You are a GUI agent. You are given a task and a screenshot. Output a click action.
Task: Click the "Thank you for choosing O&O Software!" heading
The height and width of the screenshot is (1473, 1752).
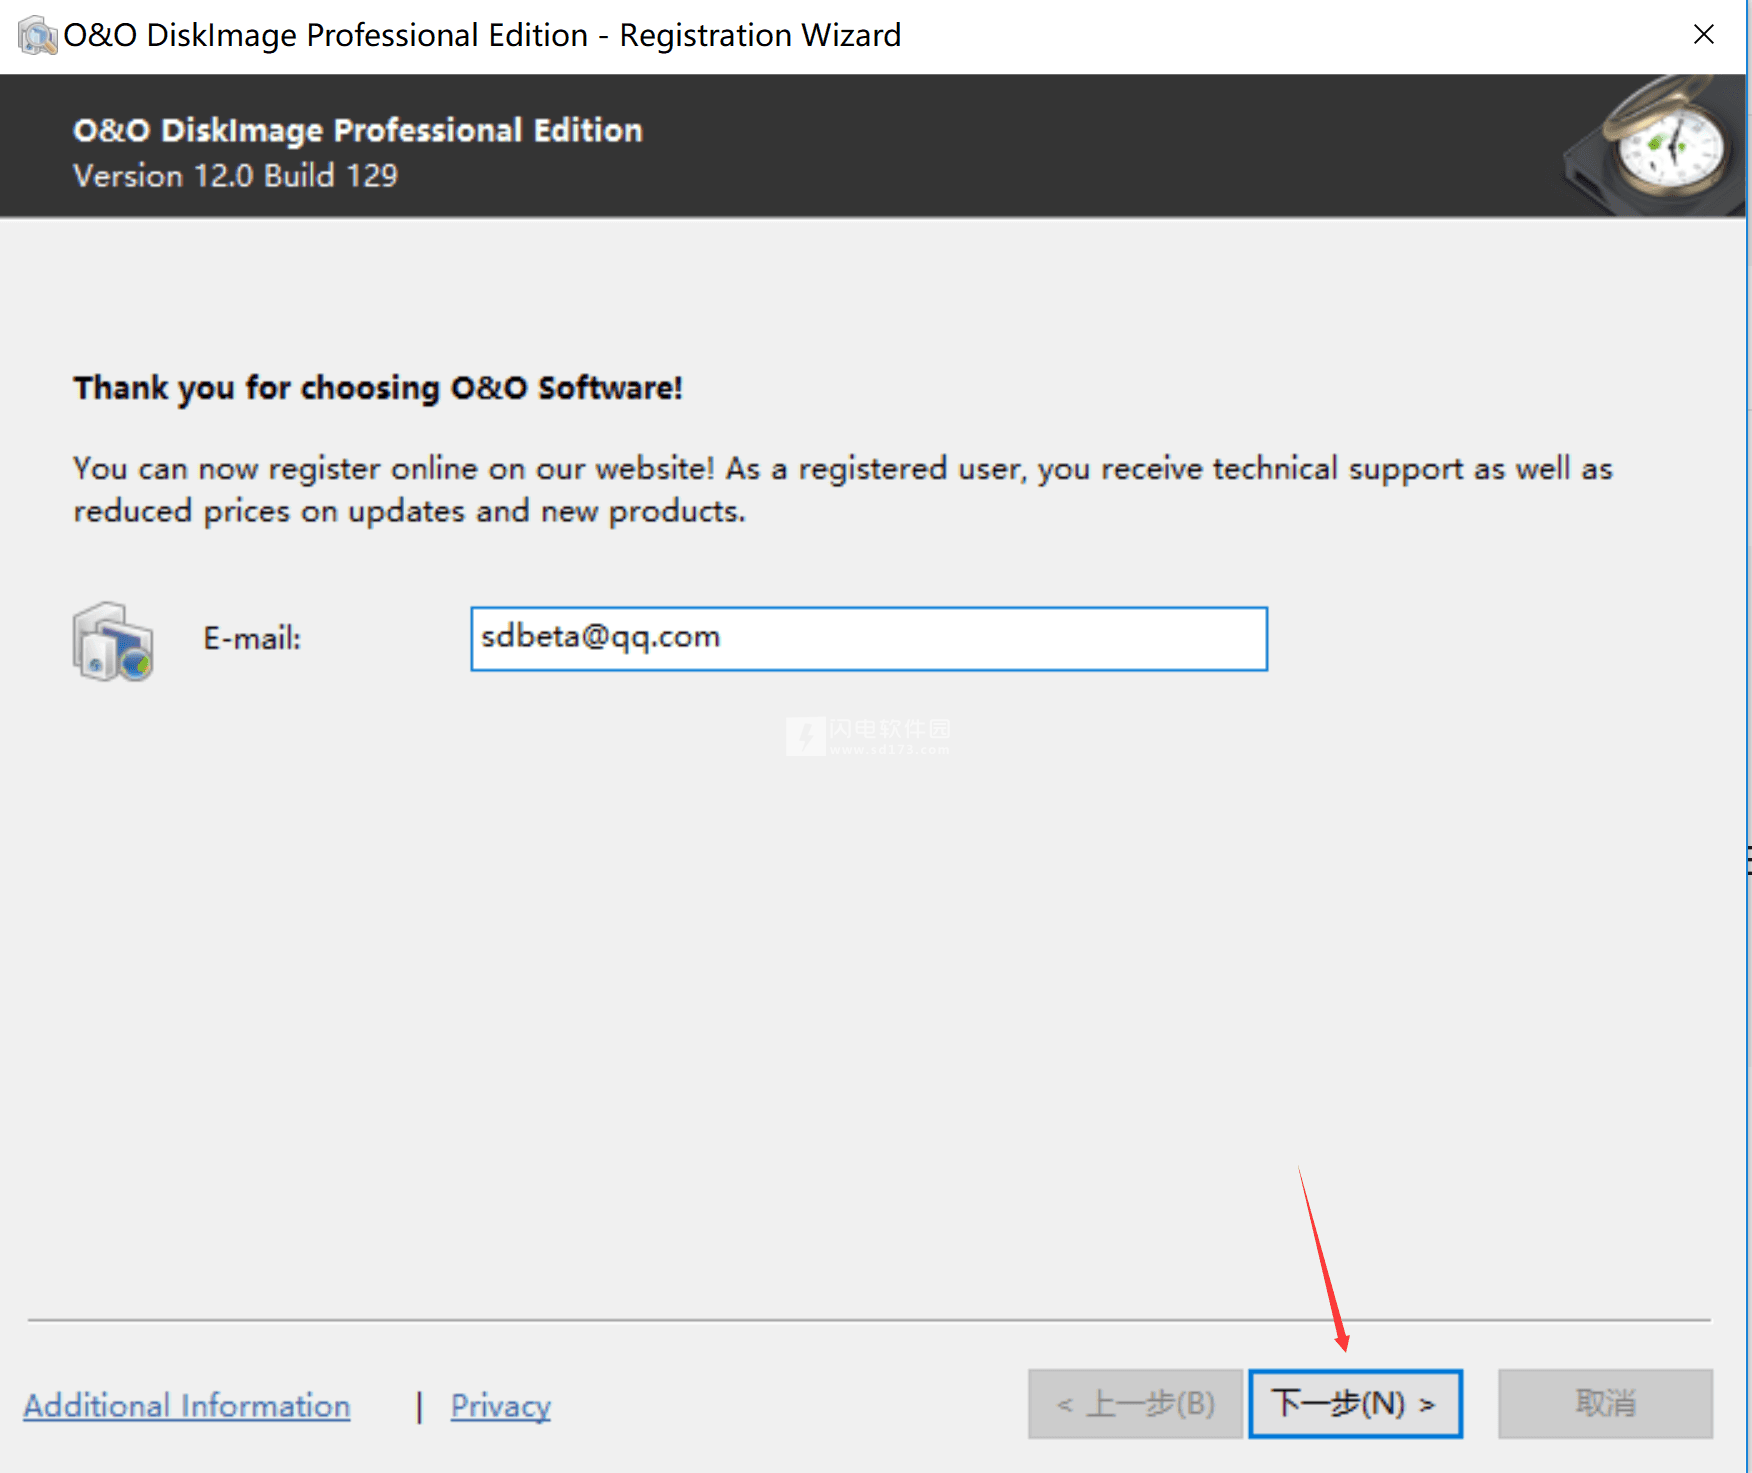click(x=378, y=388)
